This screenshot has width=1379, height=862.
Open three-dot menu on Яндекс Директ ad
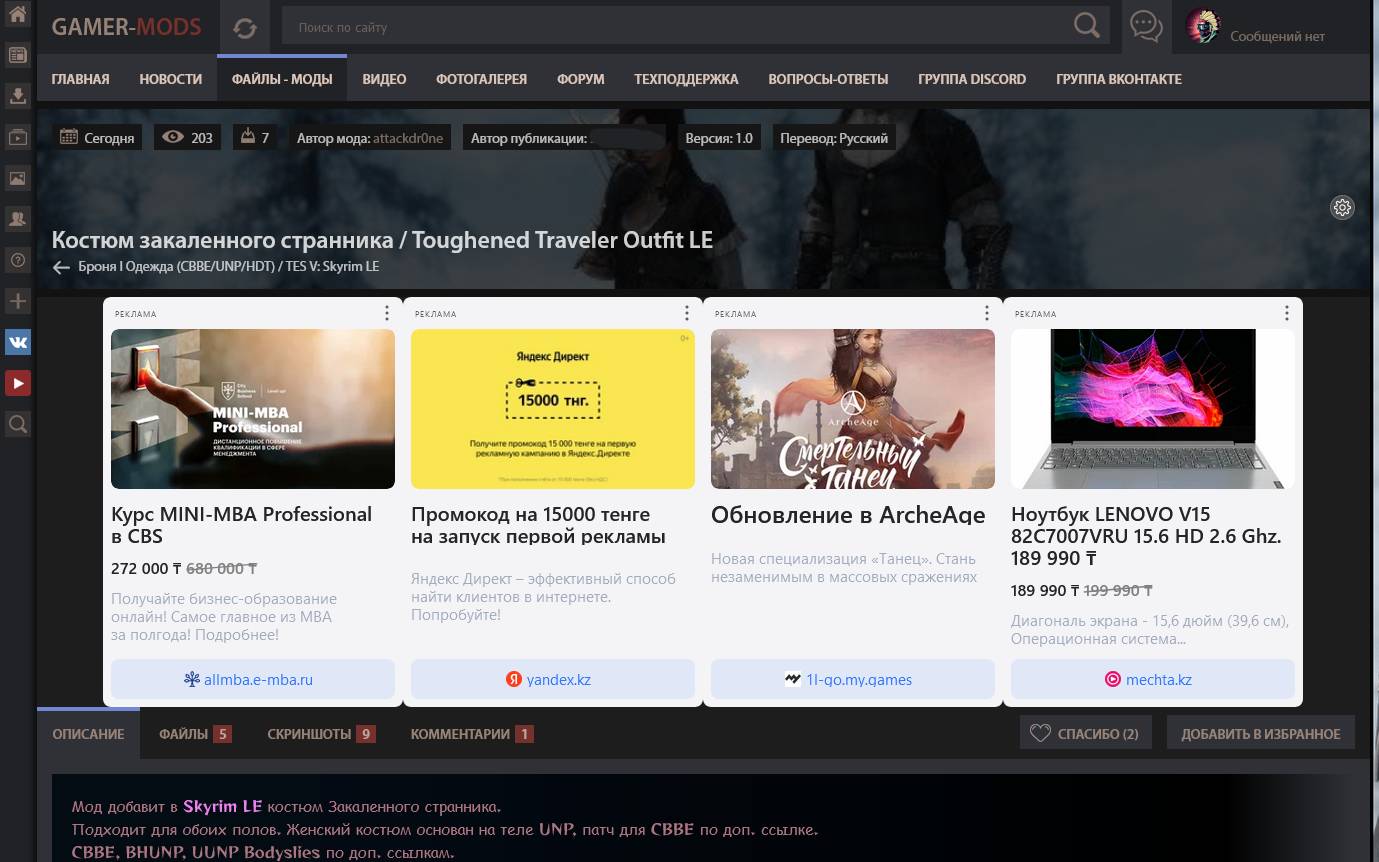point(687,313)
